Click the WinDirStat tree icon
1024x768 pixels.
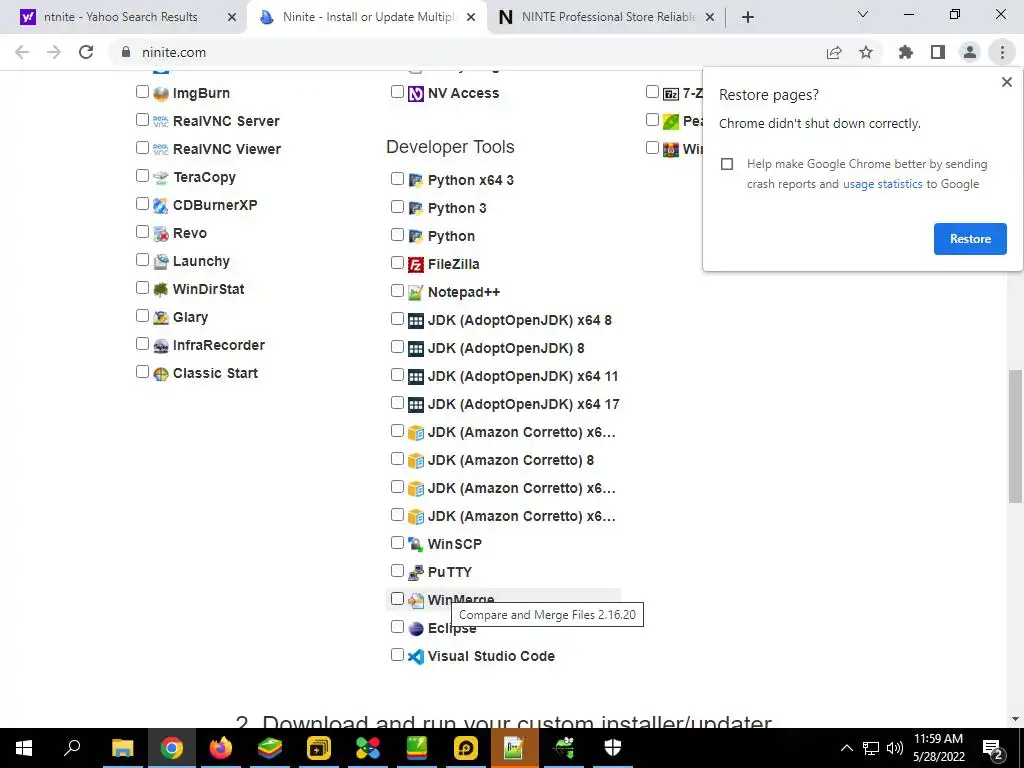[x=161, y=289]
